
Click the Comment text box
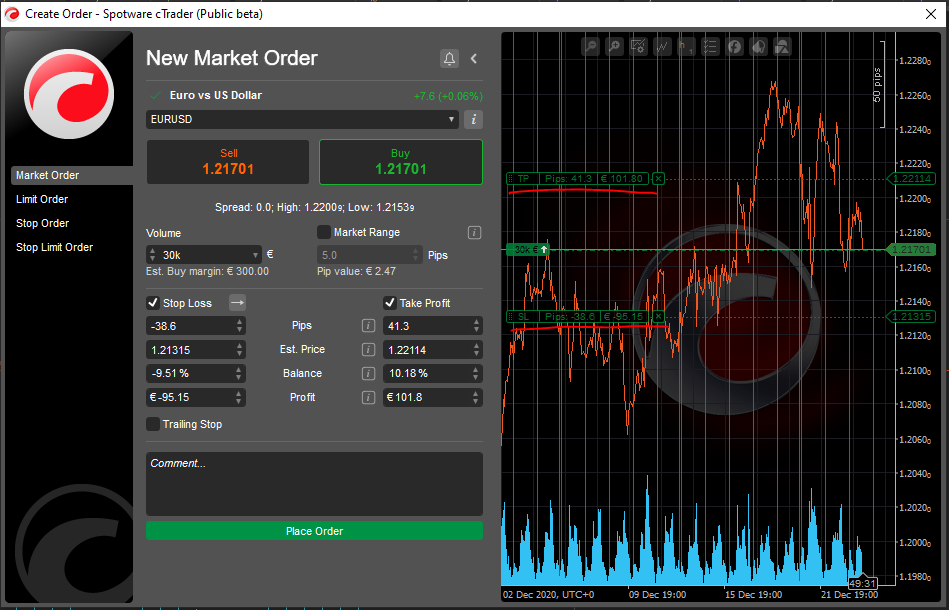click(x=314, y=484)
